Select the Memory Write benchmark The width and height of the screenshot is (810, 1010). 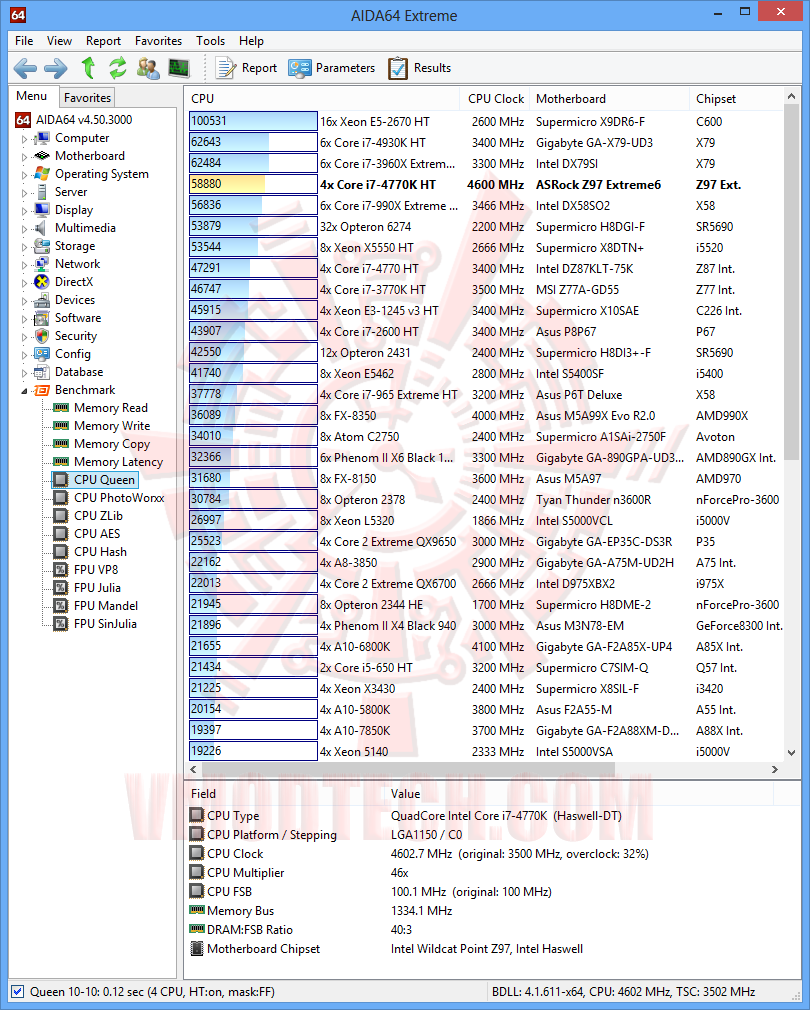pyautogui.click(x=111, y=426)
